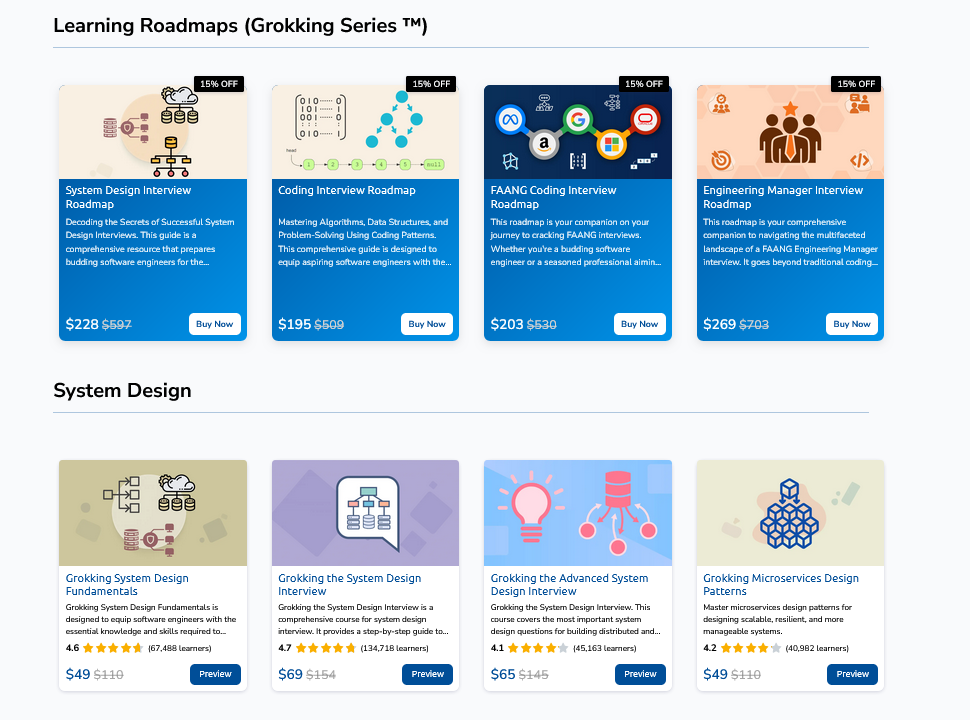This screenshot has width=970, height=720.
Task: Click the strikethrough $703 original price
Action: point(754,325)
